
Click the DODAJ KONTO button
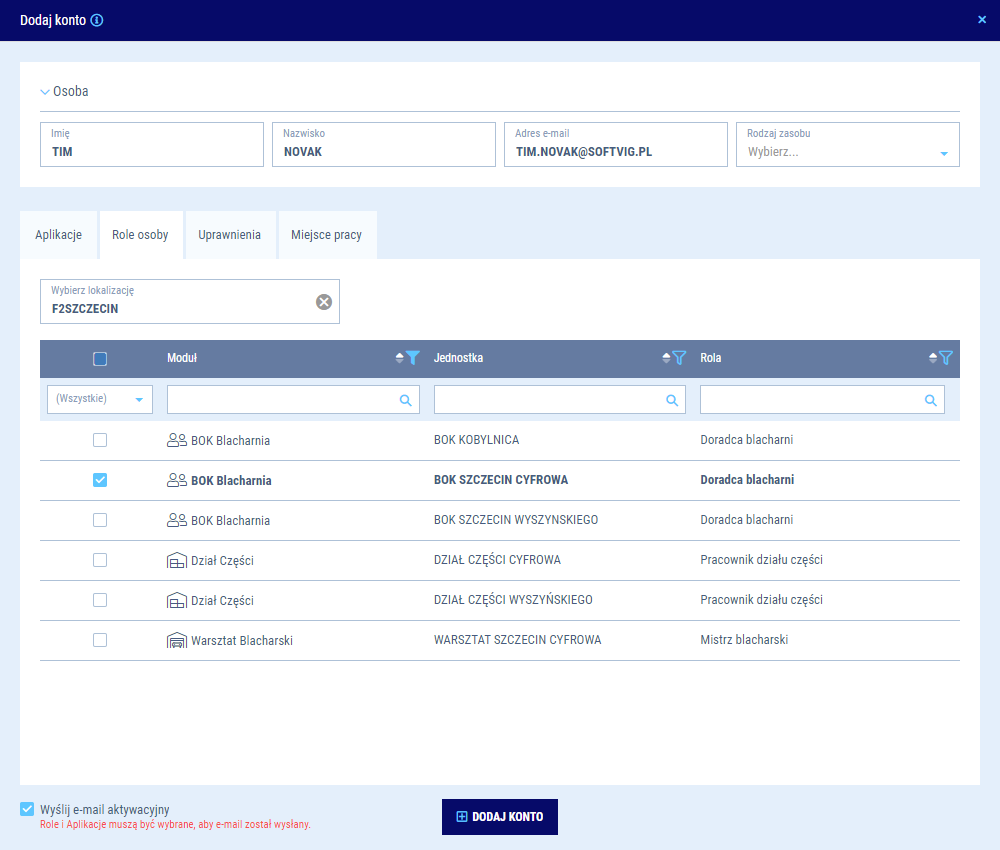pyautogui.click(x=499, y=816)
